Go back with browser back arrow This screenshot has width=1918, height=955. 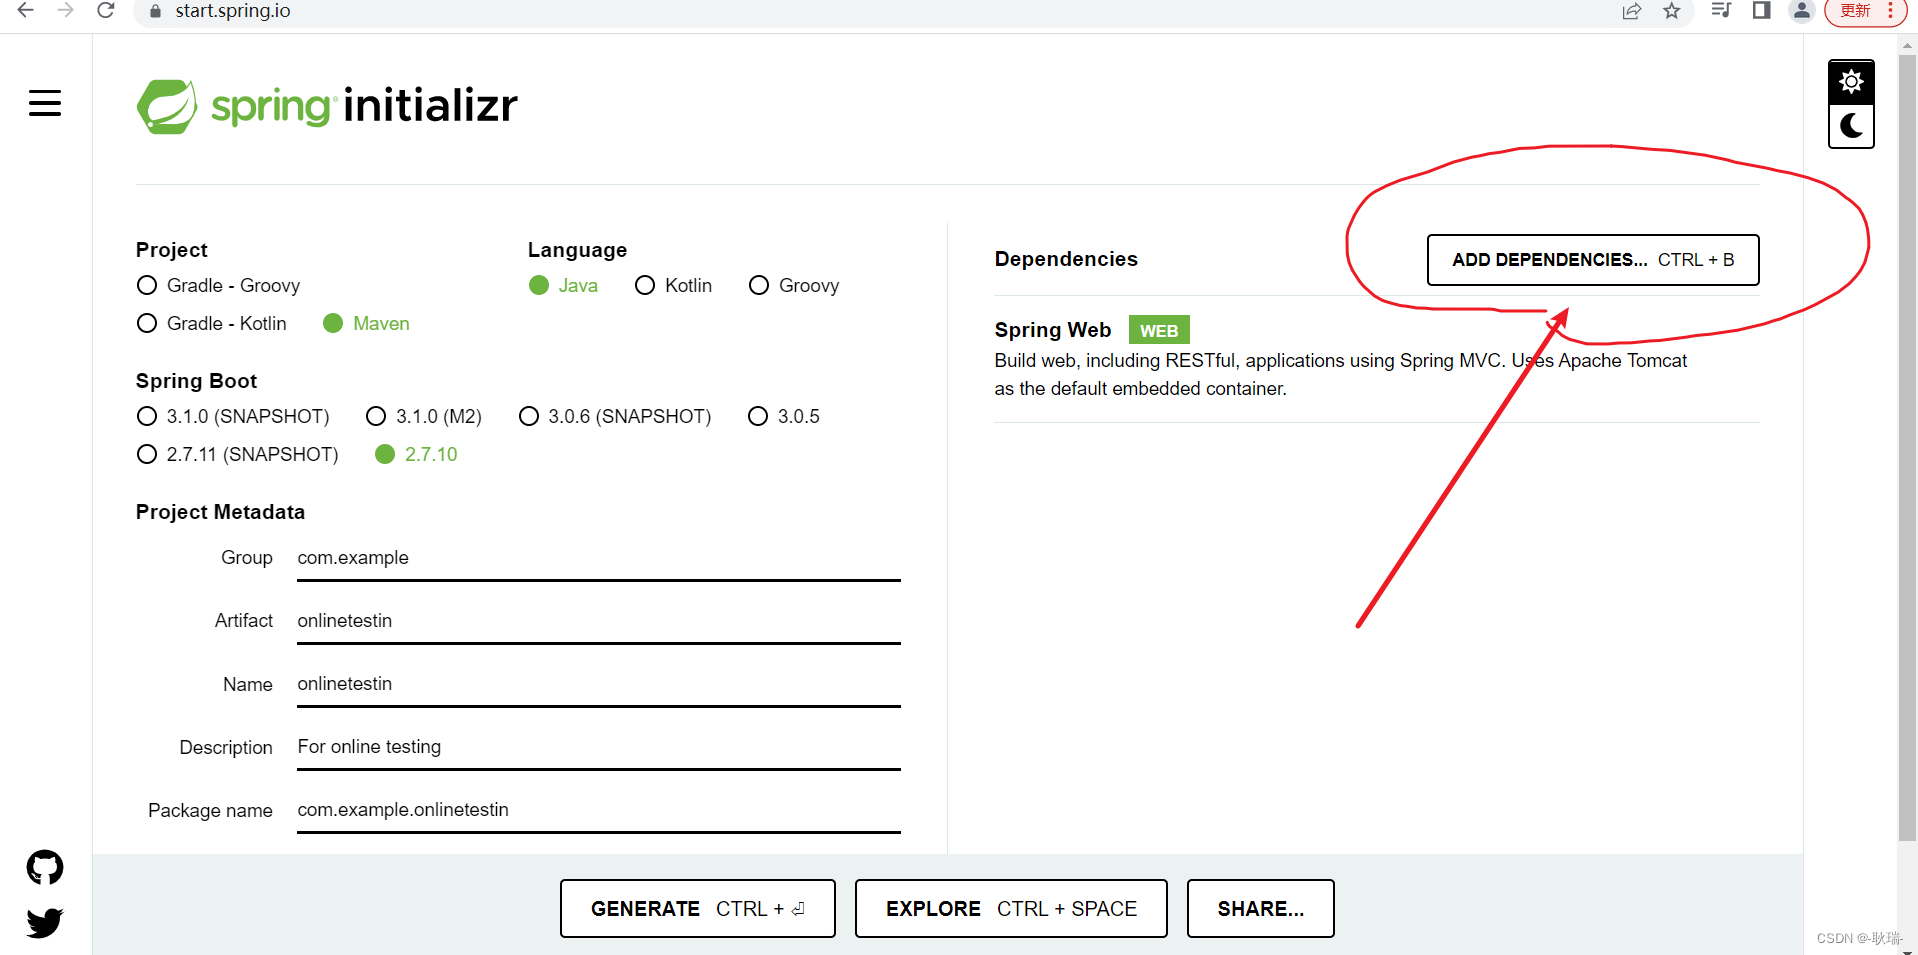[26, 11]
